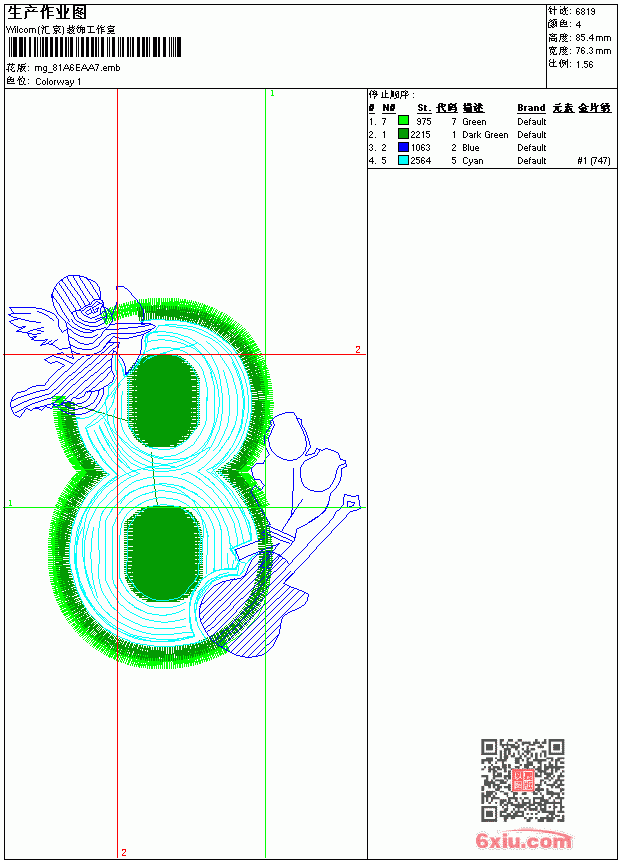
Task: Click the Colorway 1 label
Action: point(58,82)
